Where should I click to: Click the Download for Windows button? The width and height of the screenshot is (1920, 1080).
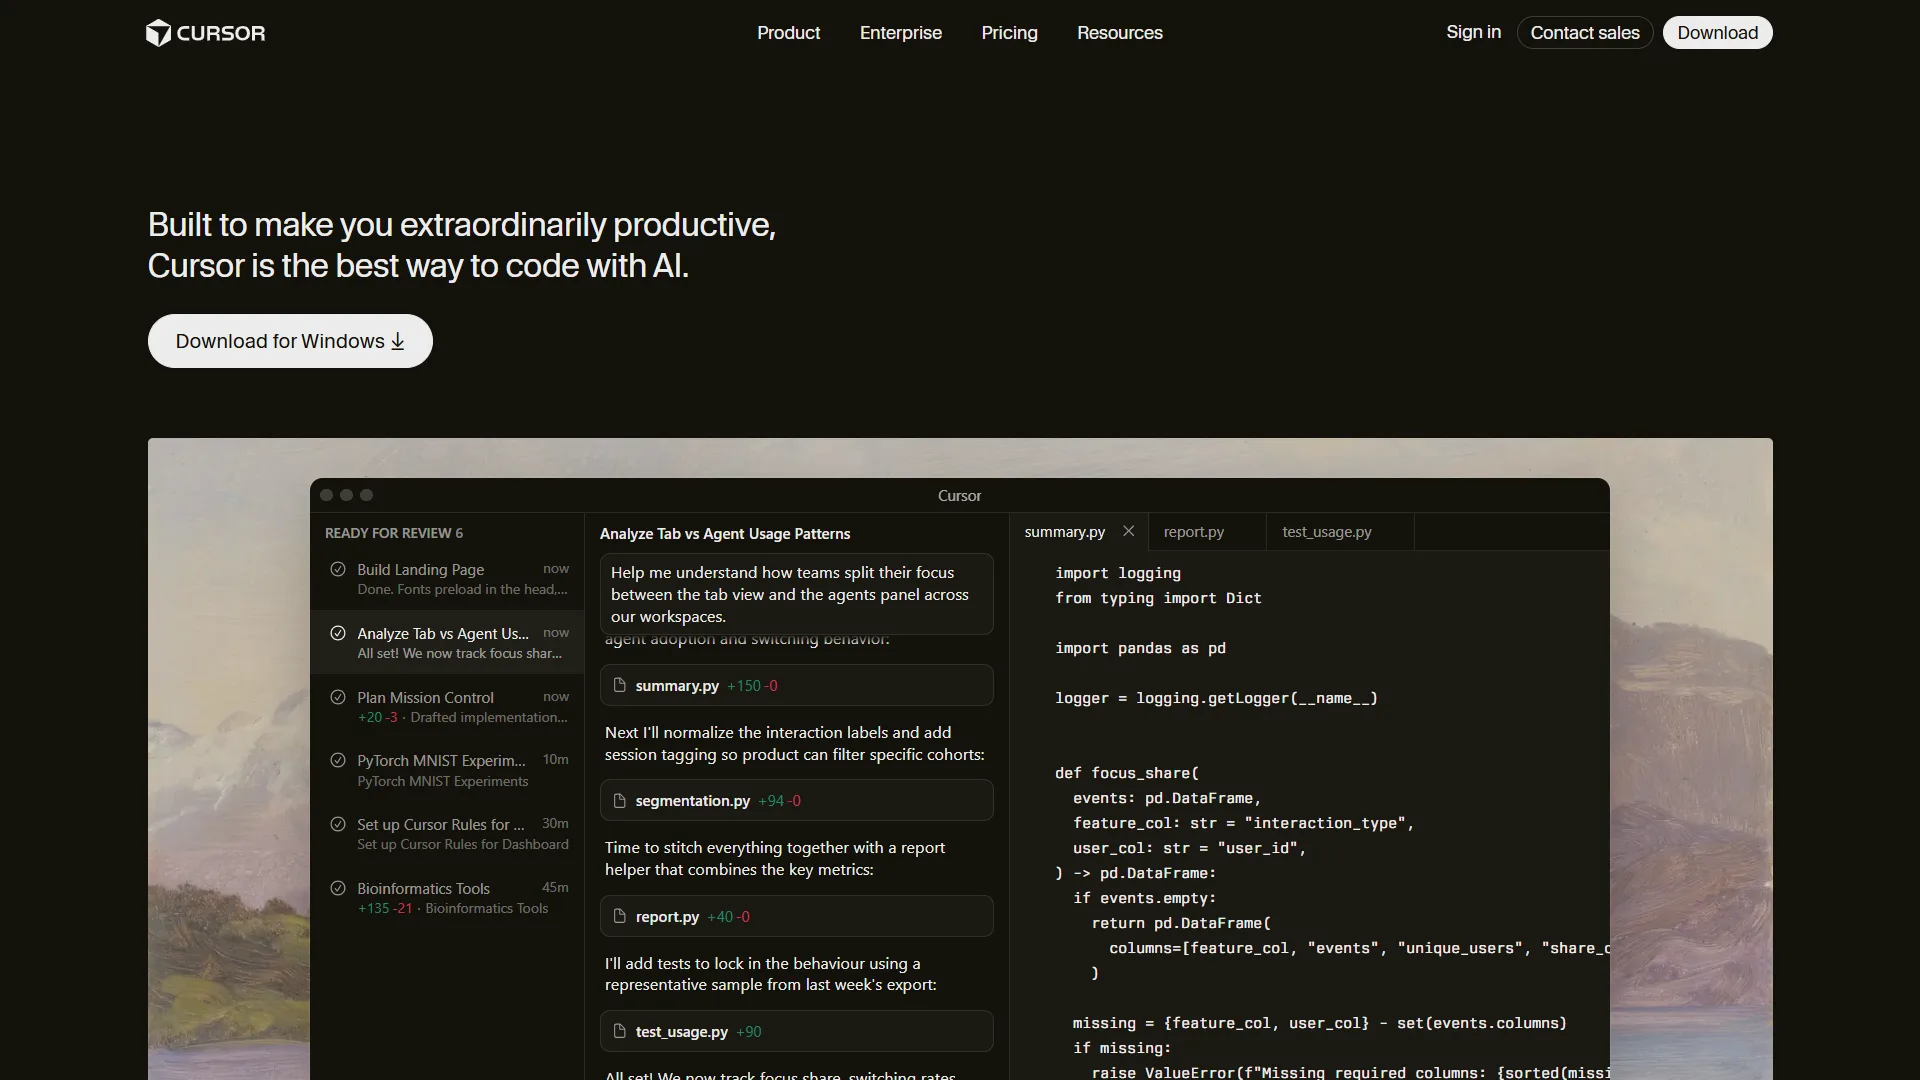tap(290, 341)
